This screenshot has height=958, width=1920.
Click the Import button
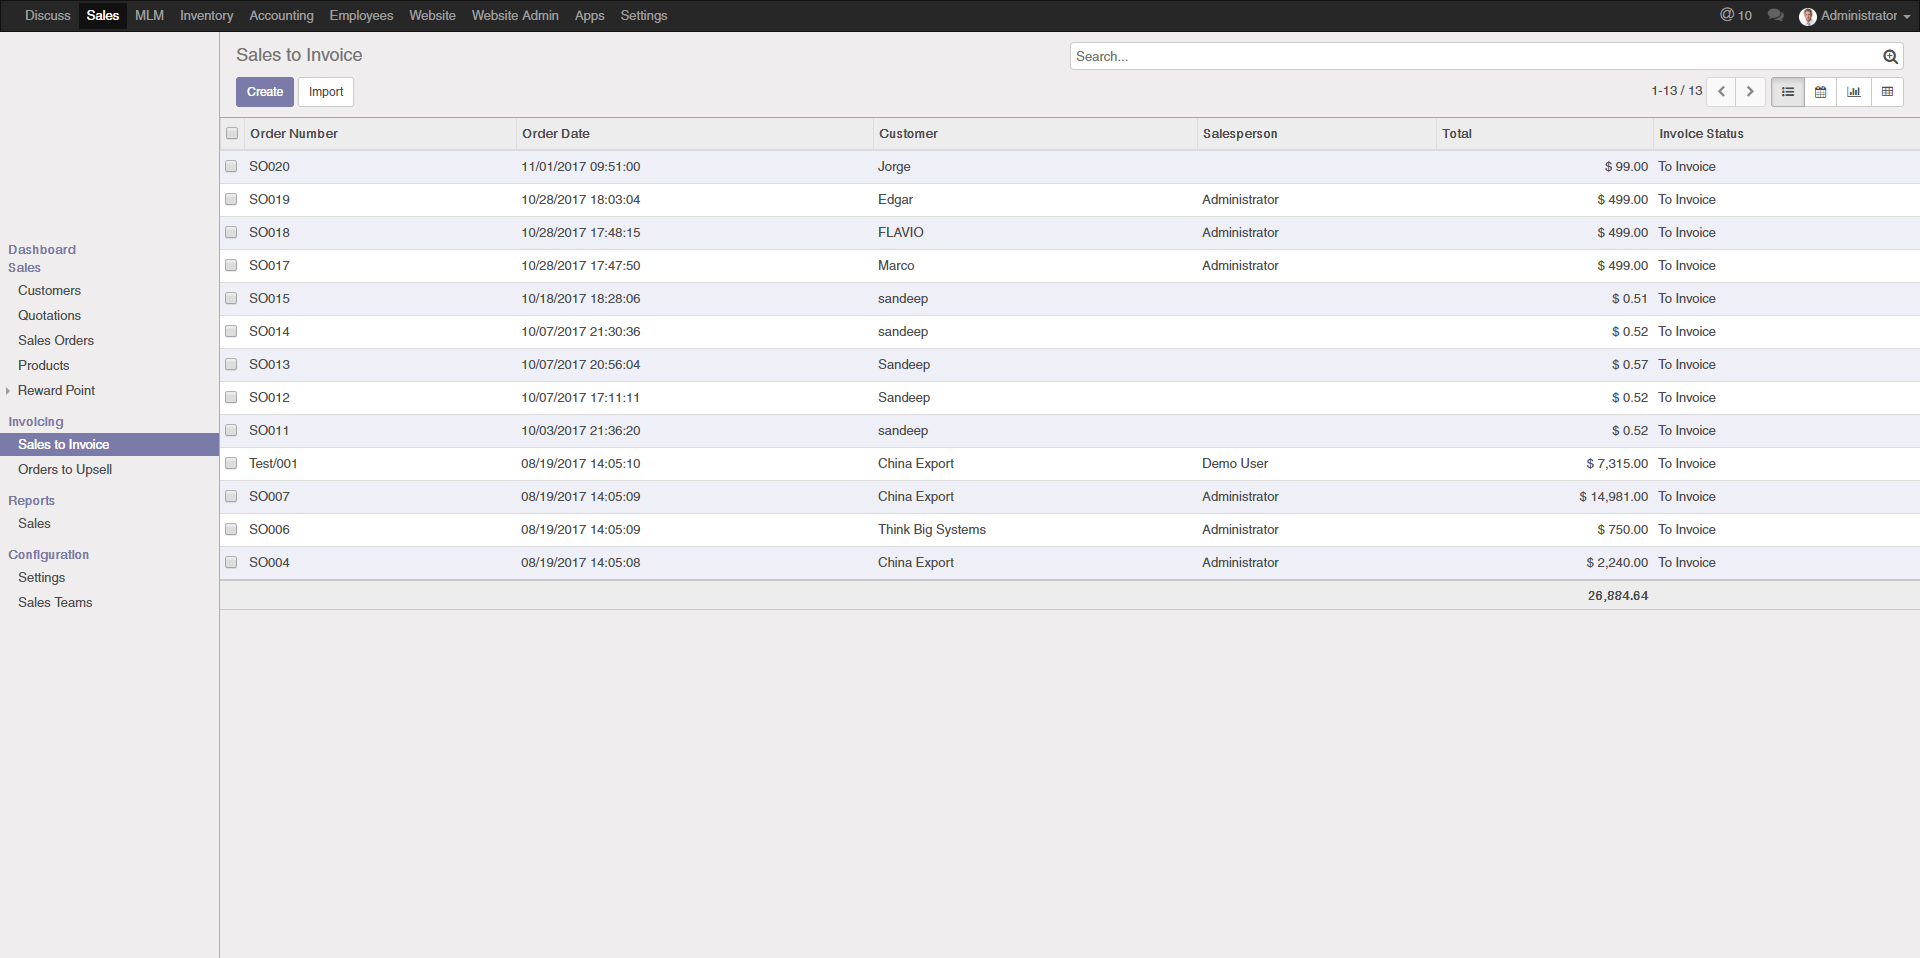pyautogui.click(x=325, y=91)
